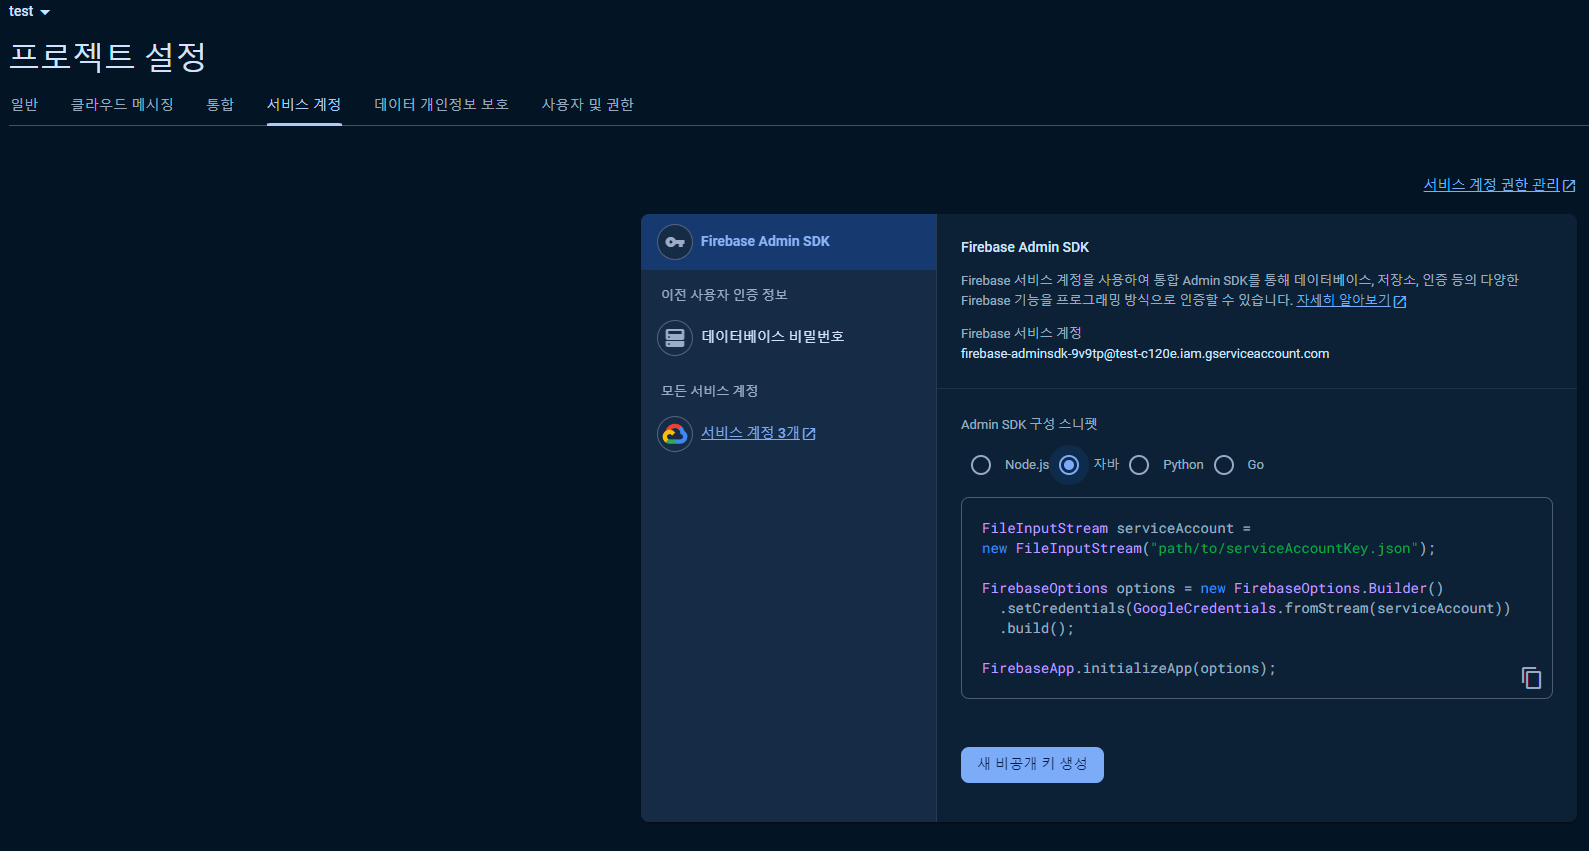
Task: Click the 프로젝트 설정 page title
Action: 108,56
